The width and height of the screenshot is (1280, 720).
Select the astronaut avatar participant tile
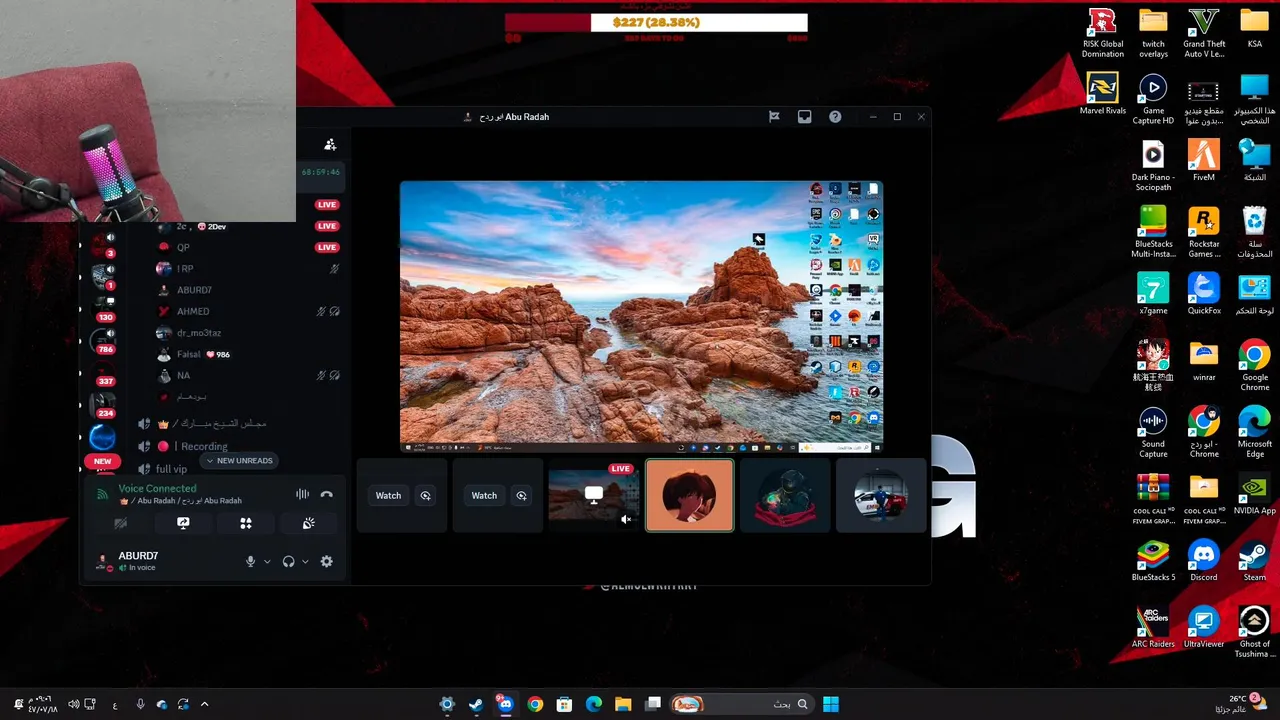coord(785,495)
